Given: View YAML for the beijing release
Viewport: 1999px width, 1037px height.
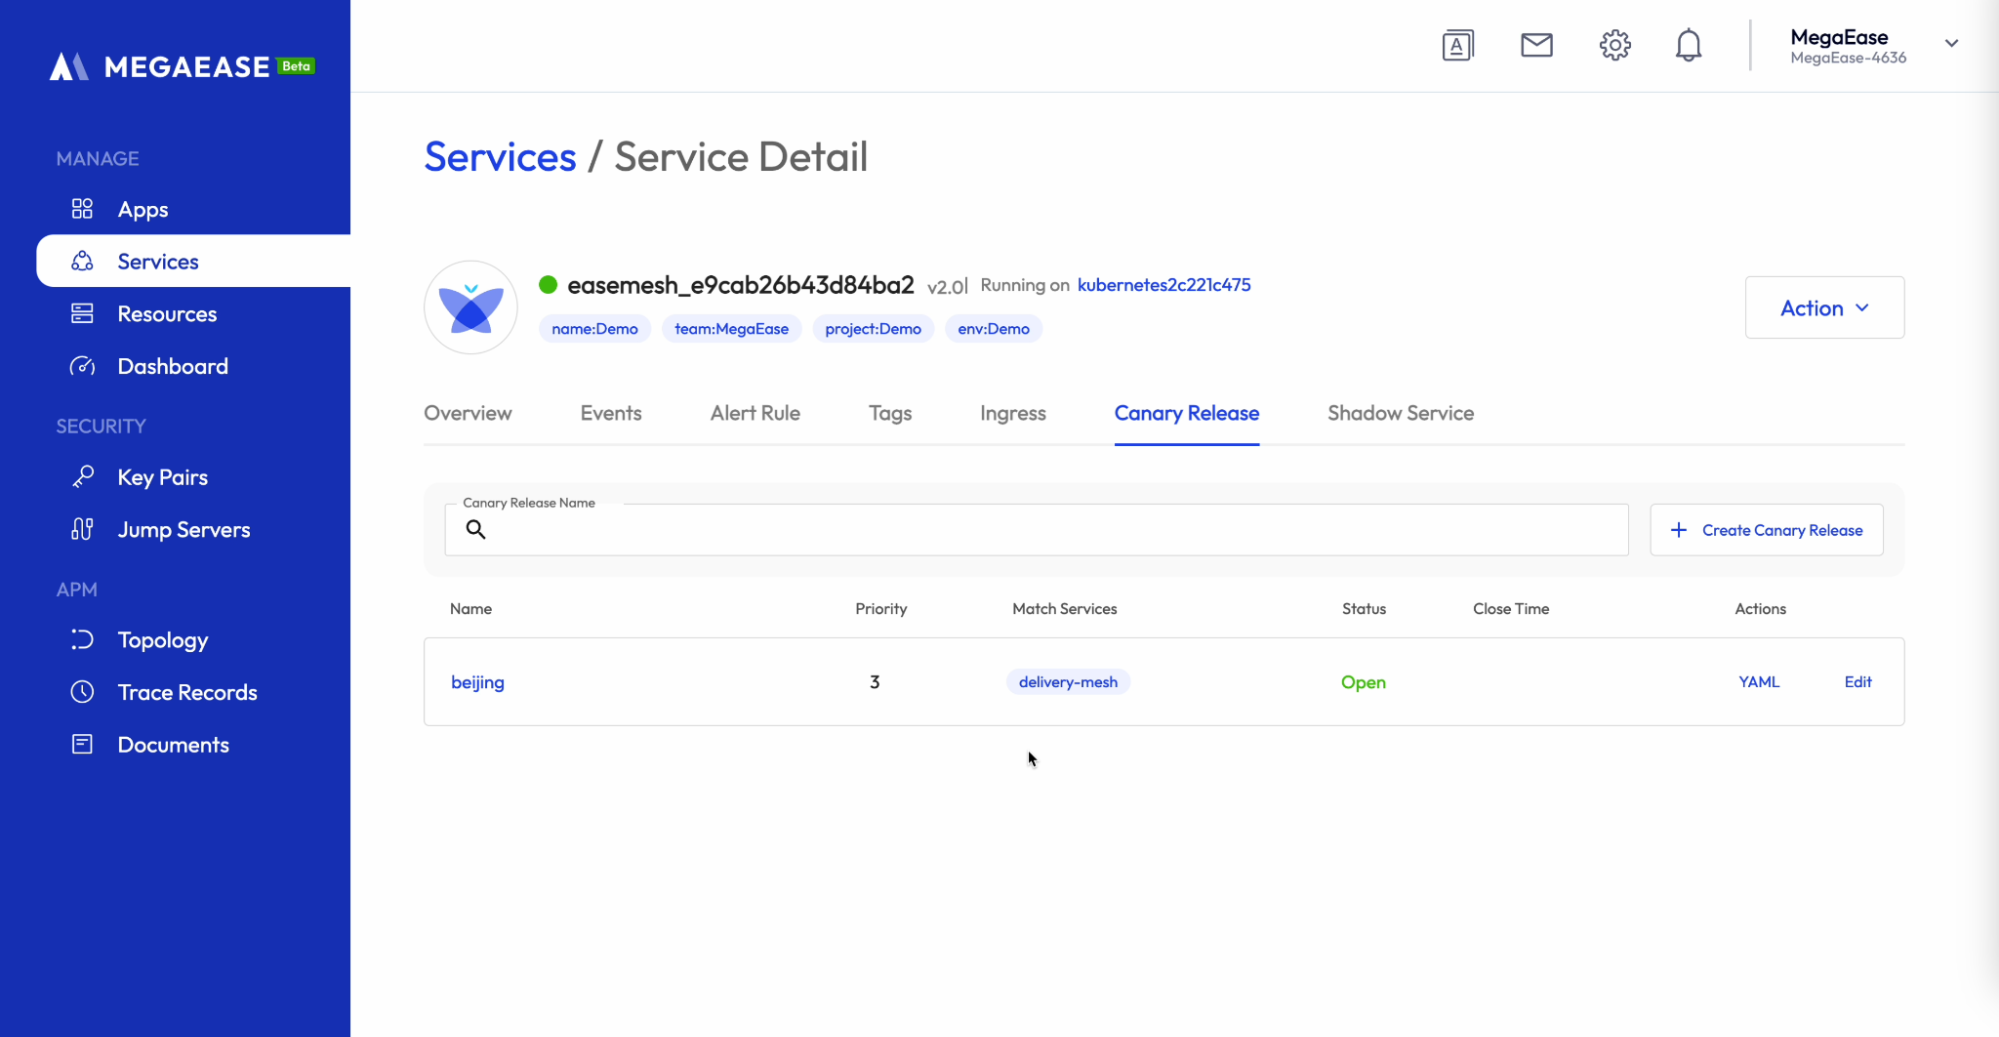Looking at the screenshot, I should click(1758, 682).
